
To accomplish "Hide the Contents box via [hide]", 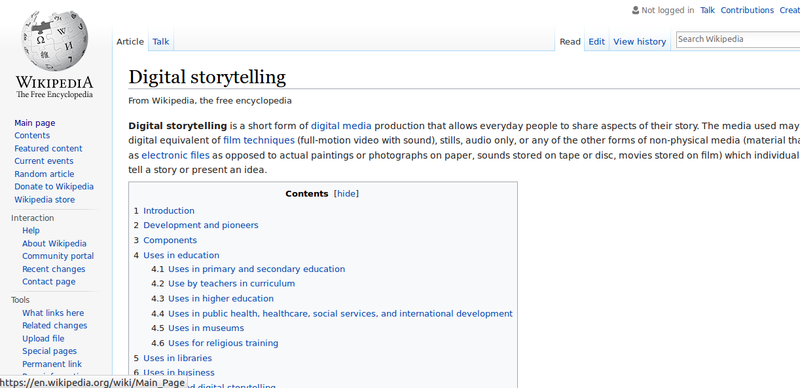I will point(346,194).
